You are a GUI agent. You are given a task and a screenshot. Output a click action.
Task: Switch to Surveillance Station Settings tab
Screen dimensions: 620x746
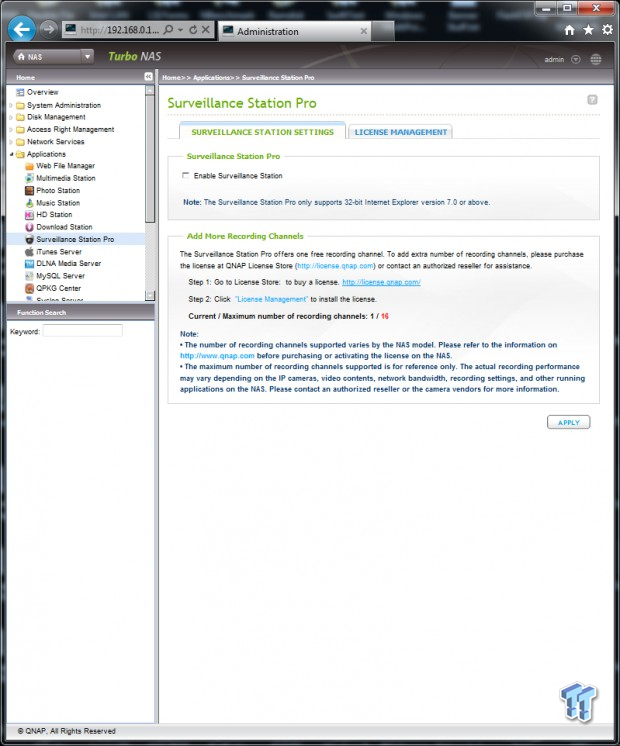tap(262, 132)
